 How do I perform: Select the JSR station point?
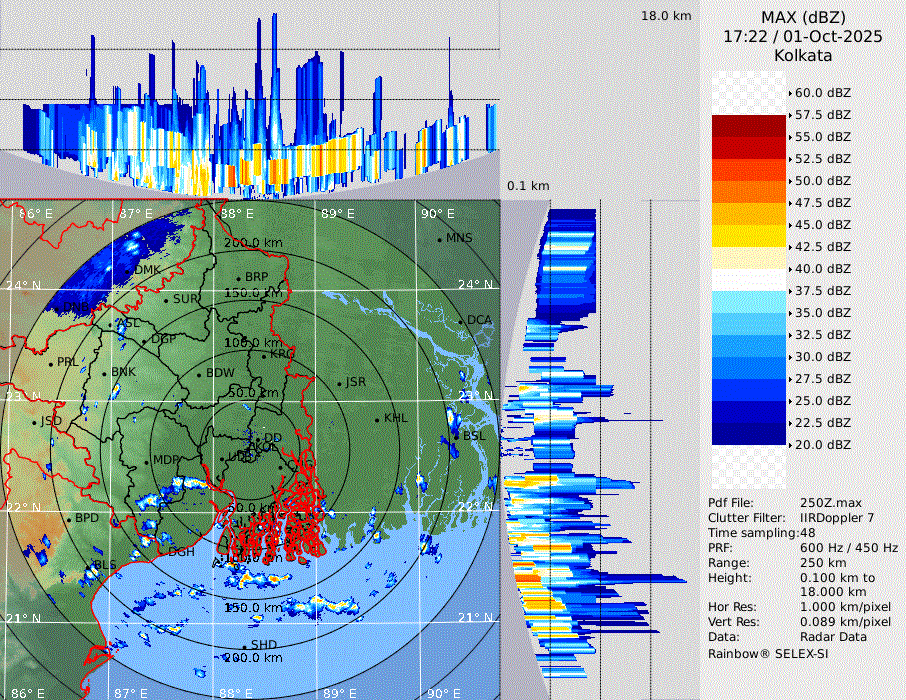point(339,383)
